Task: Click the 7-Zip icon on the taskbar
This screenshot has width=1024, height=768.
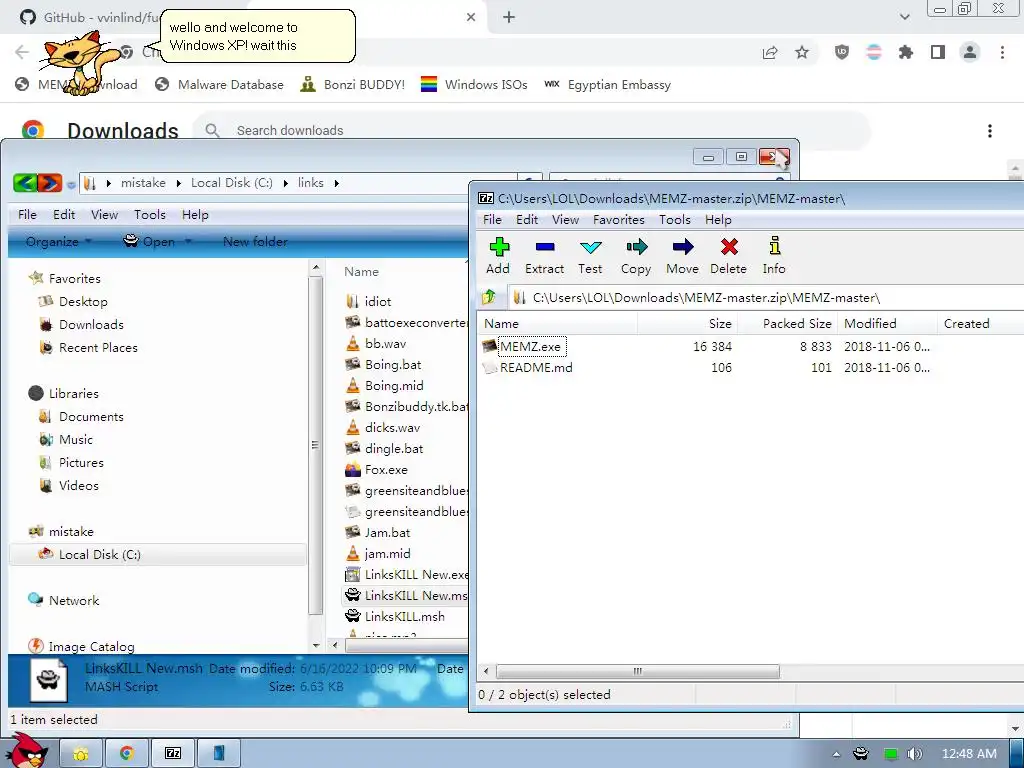Action: coord(173,753)
